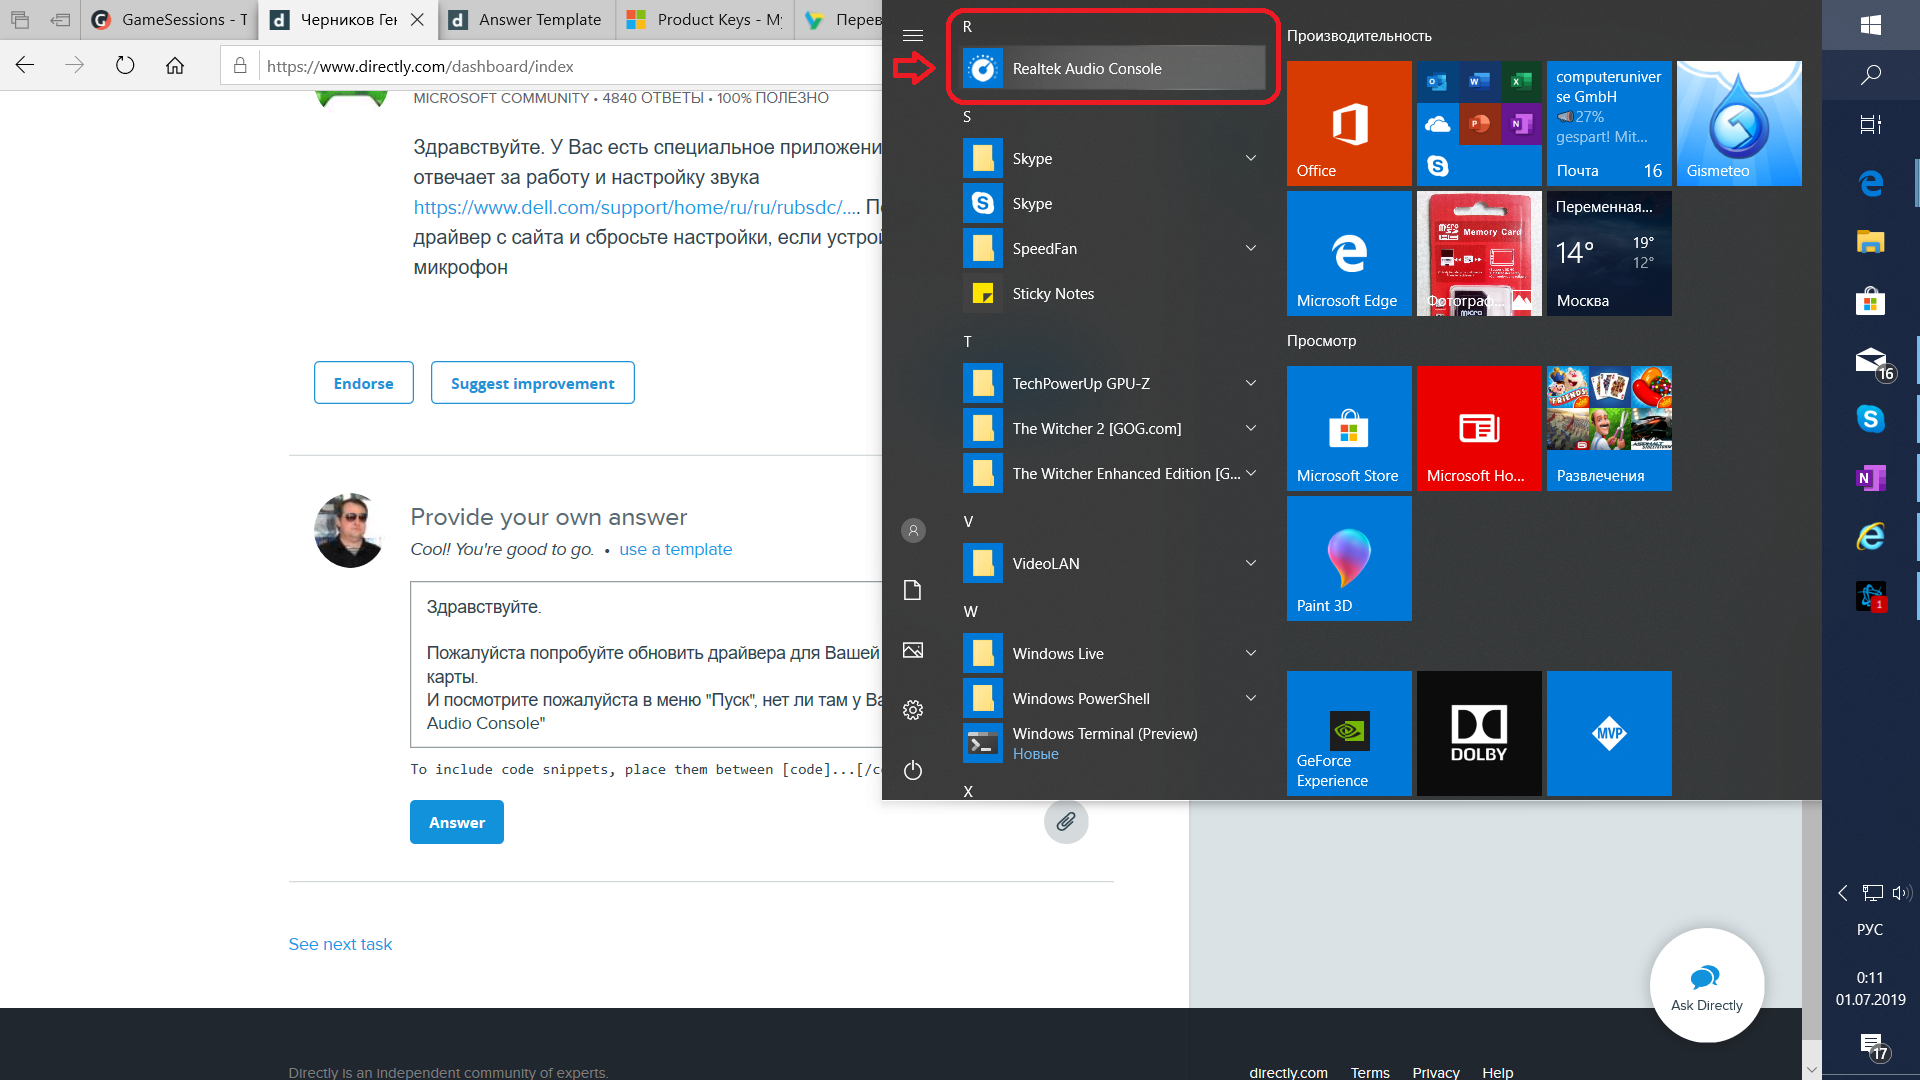Image resolution: width=1920 pixels, height=1080 pixels.
Task: Open the Pictures icon in the Start rail
Action: coord(913,650)
